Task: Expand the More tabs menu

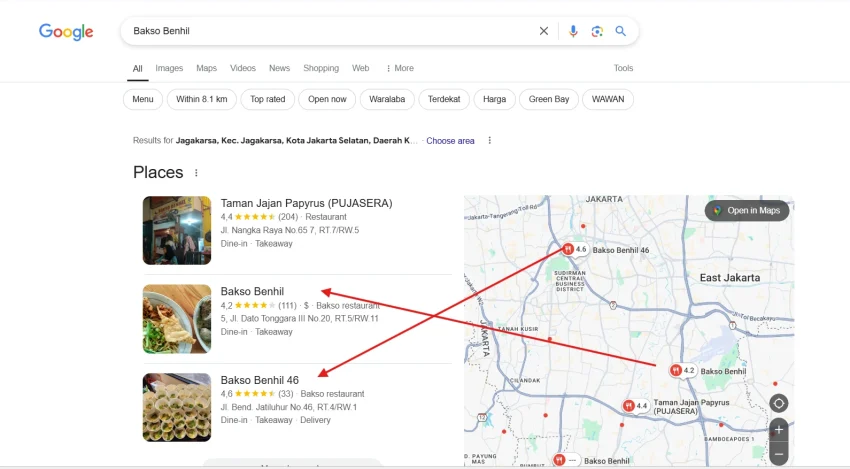Action: (x=400, y=68)
